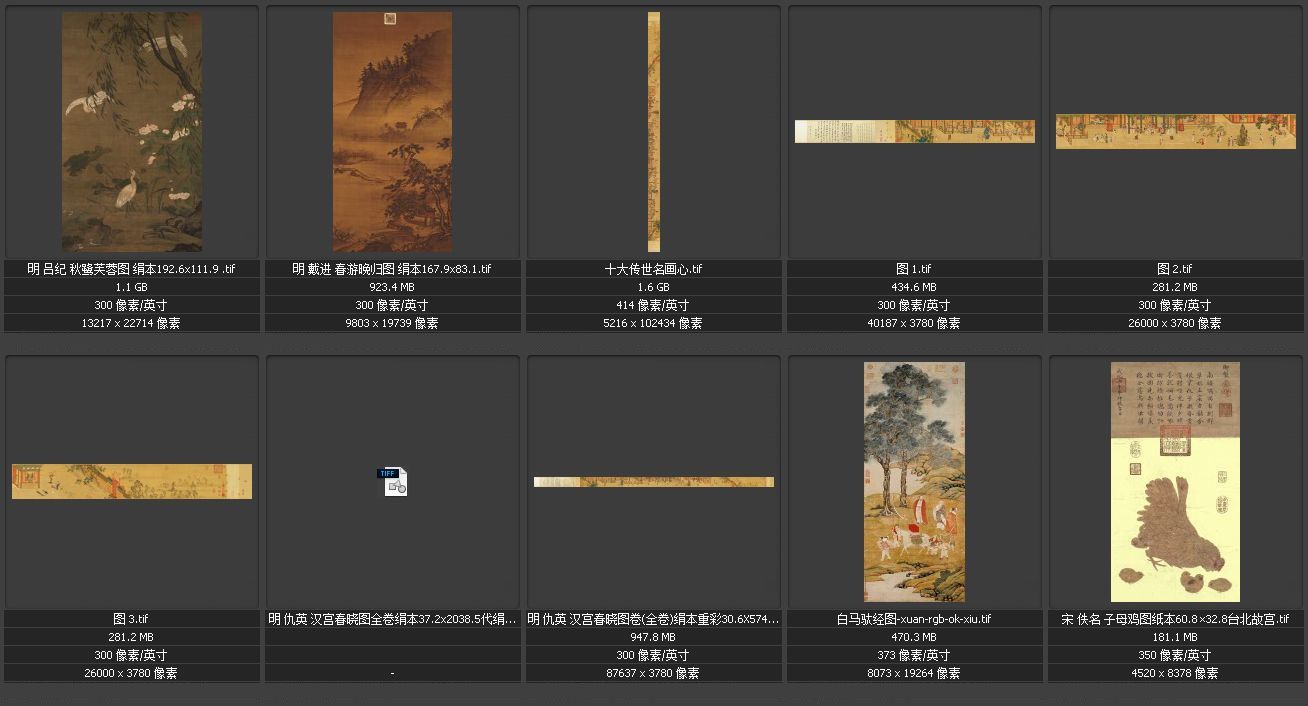The image size is (1308, 706).
Task: Click the 十大传世名画心.tif filename label
Action: click(x=654, y=269)
